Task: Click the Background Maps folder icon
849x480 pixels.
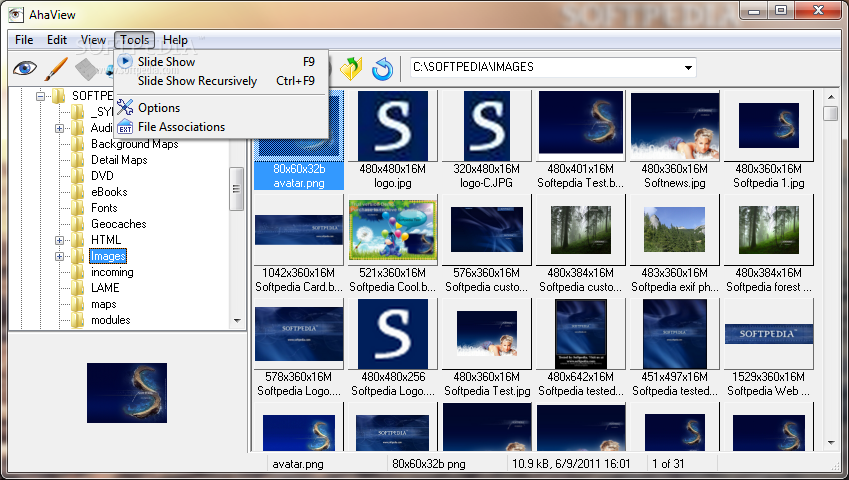Action: [77, 144]
